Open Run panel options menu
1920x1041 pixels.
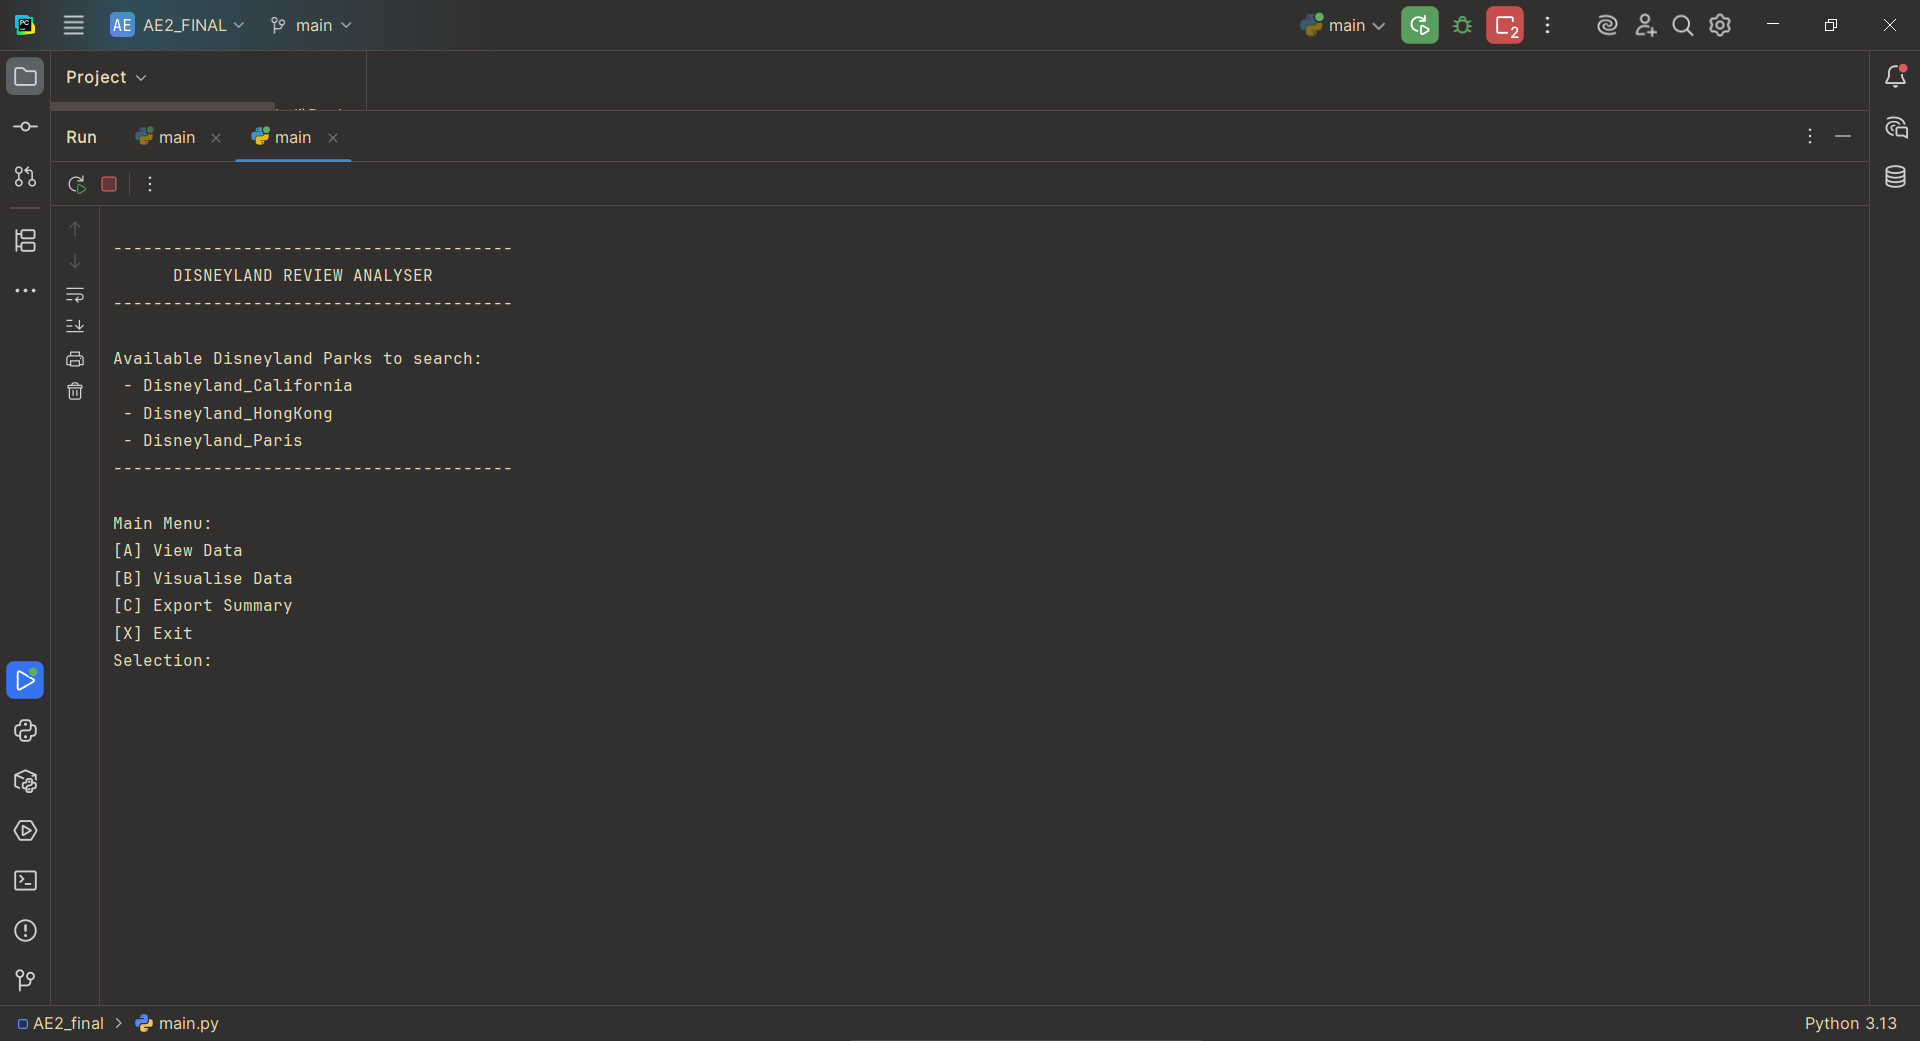[x=1809, y=136]
